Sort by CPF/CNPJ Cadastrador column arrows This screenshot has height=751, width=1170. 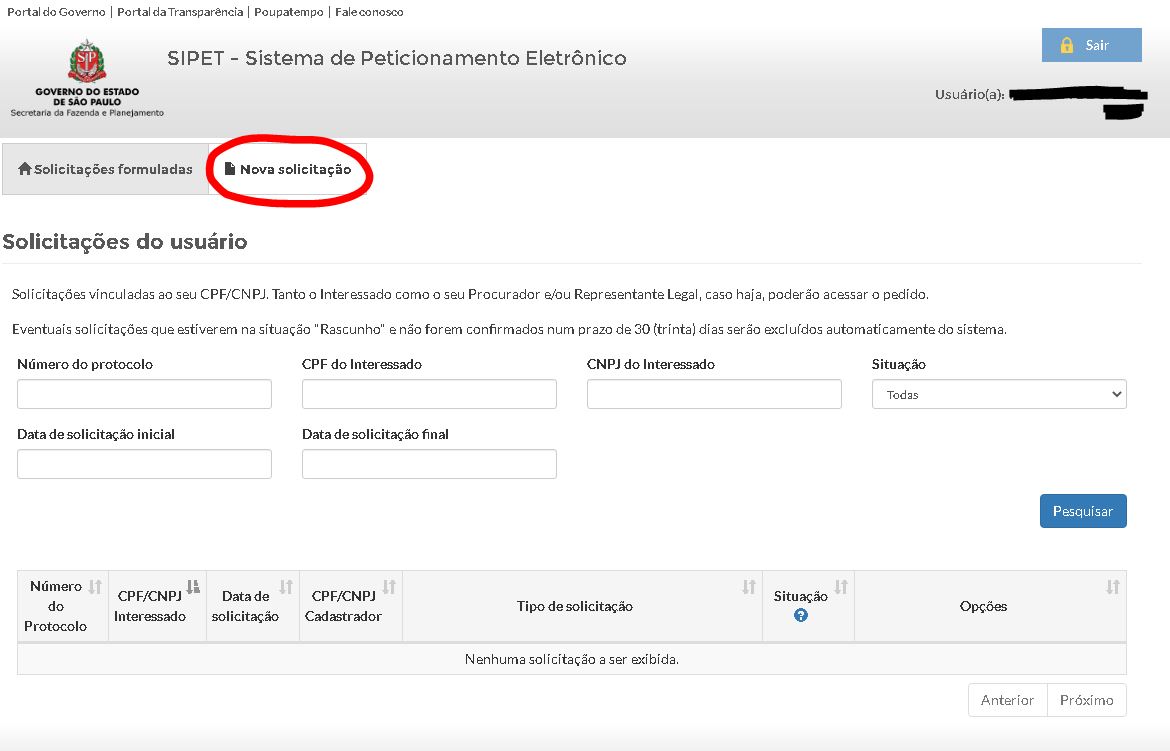point(389,587)
